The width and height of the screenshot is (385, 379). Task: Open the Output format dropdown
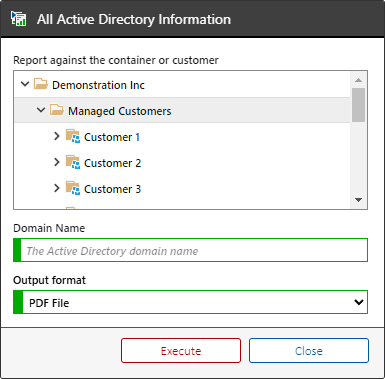point(190,302)
